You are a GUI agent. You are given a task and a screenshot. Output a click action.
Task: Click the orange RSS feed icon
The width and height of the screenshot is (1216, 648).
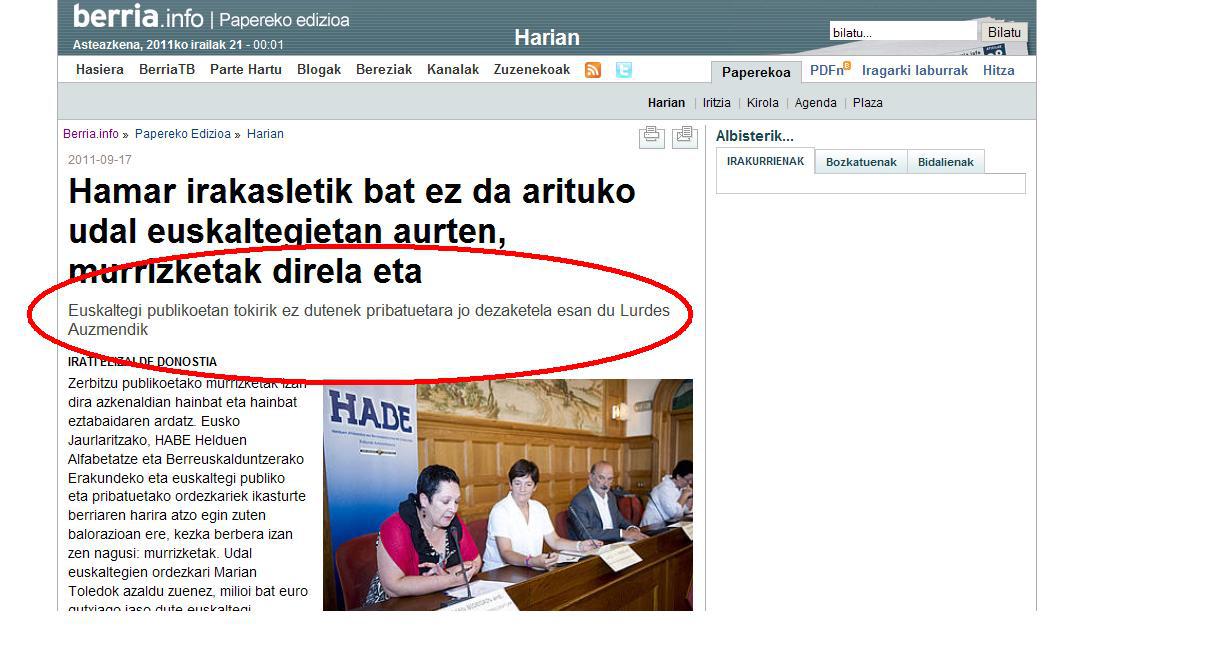coord(593,70)
